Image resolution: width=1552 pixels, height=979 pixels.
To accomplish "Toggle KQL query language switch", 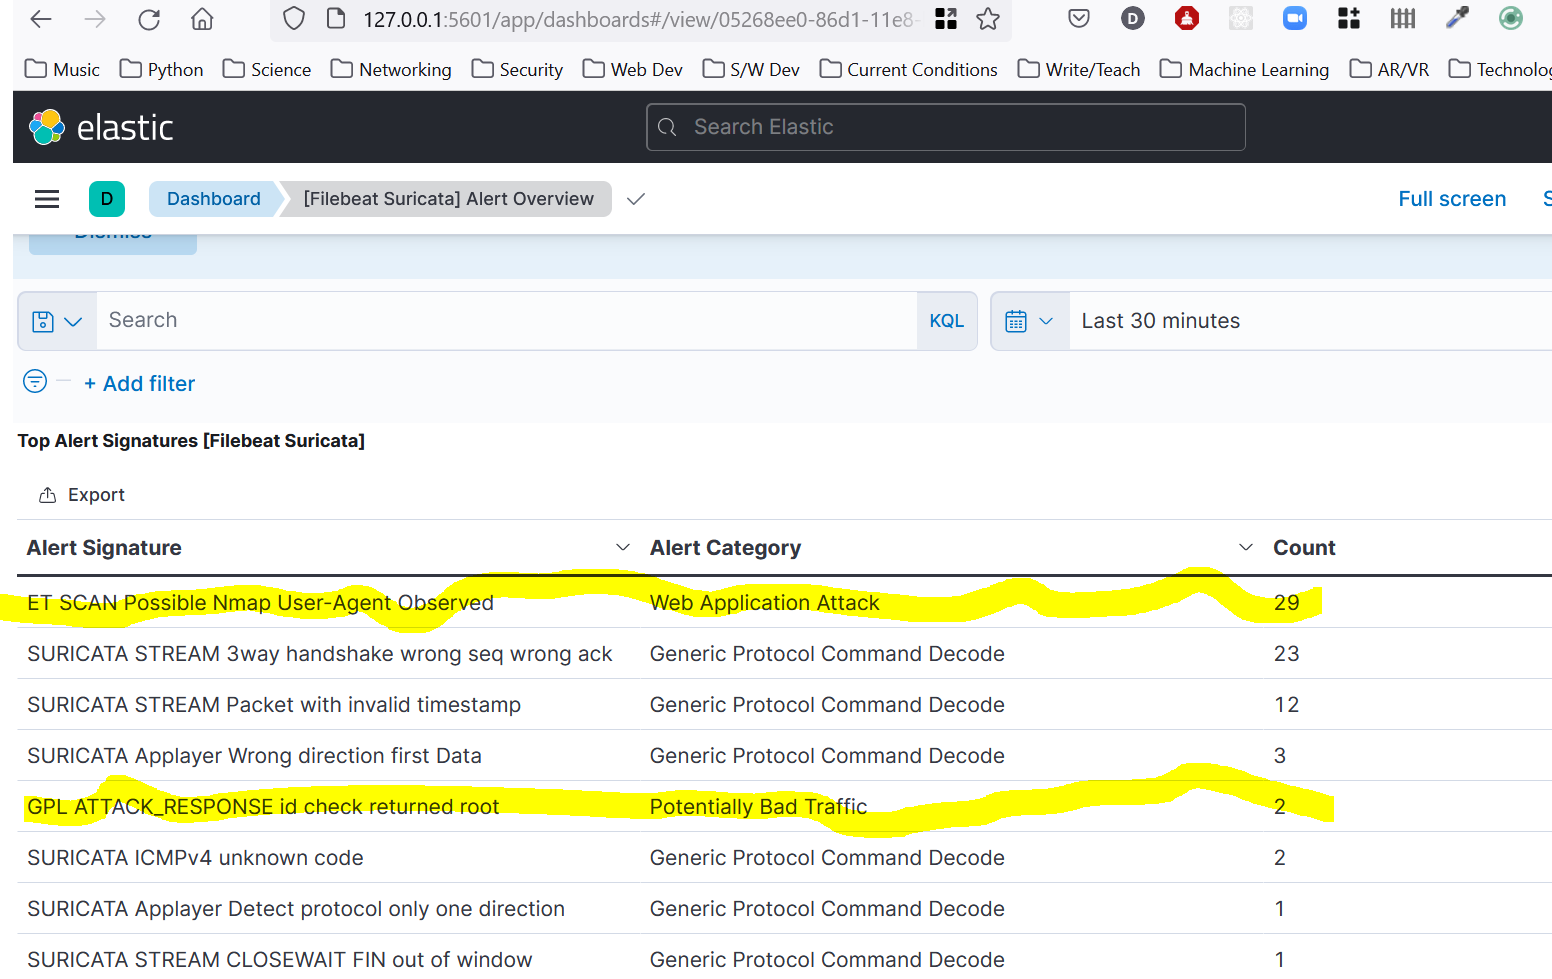I will 946,321.
